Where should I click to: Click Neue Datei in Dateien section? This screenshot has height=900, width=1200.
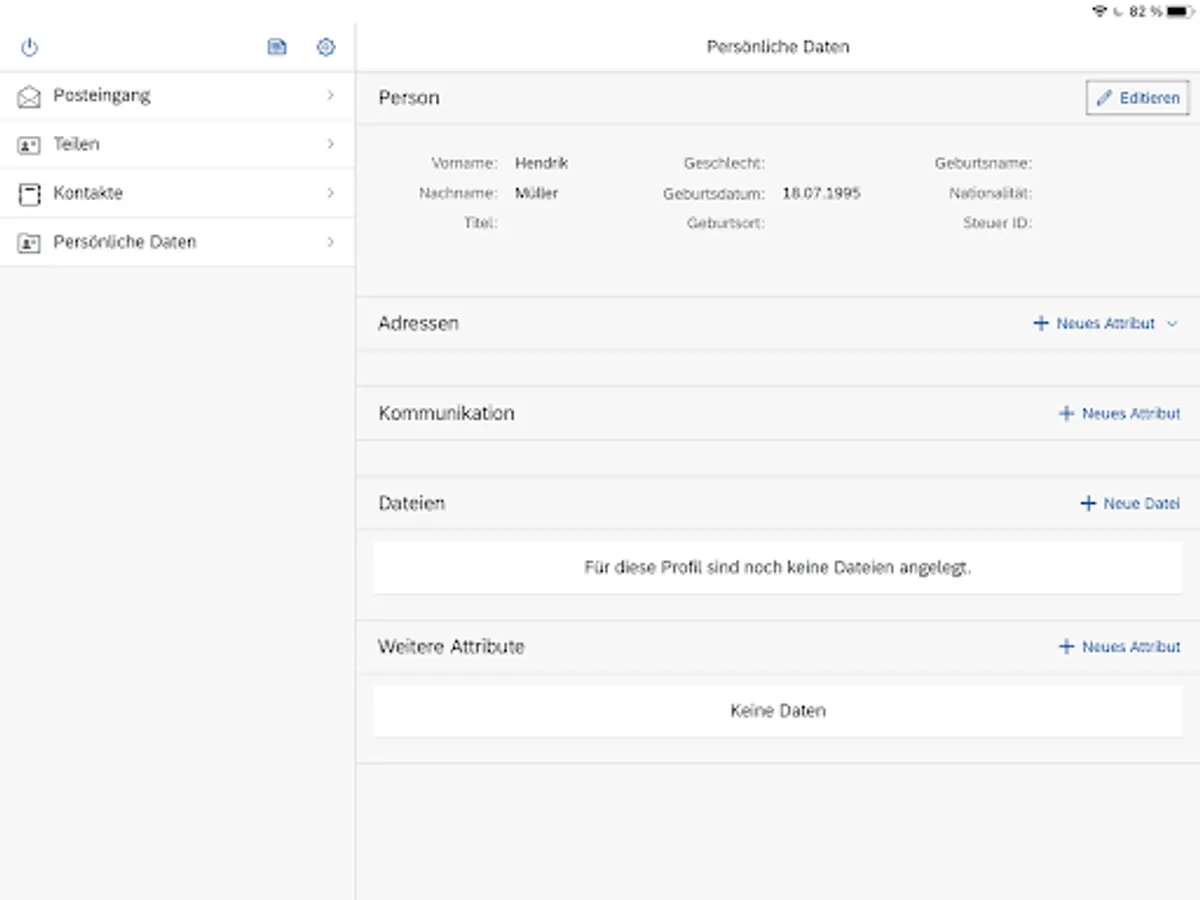click(1130, 504)
